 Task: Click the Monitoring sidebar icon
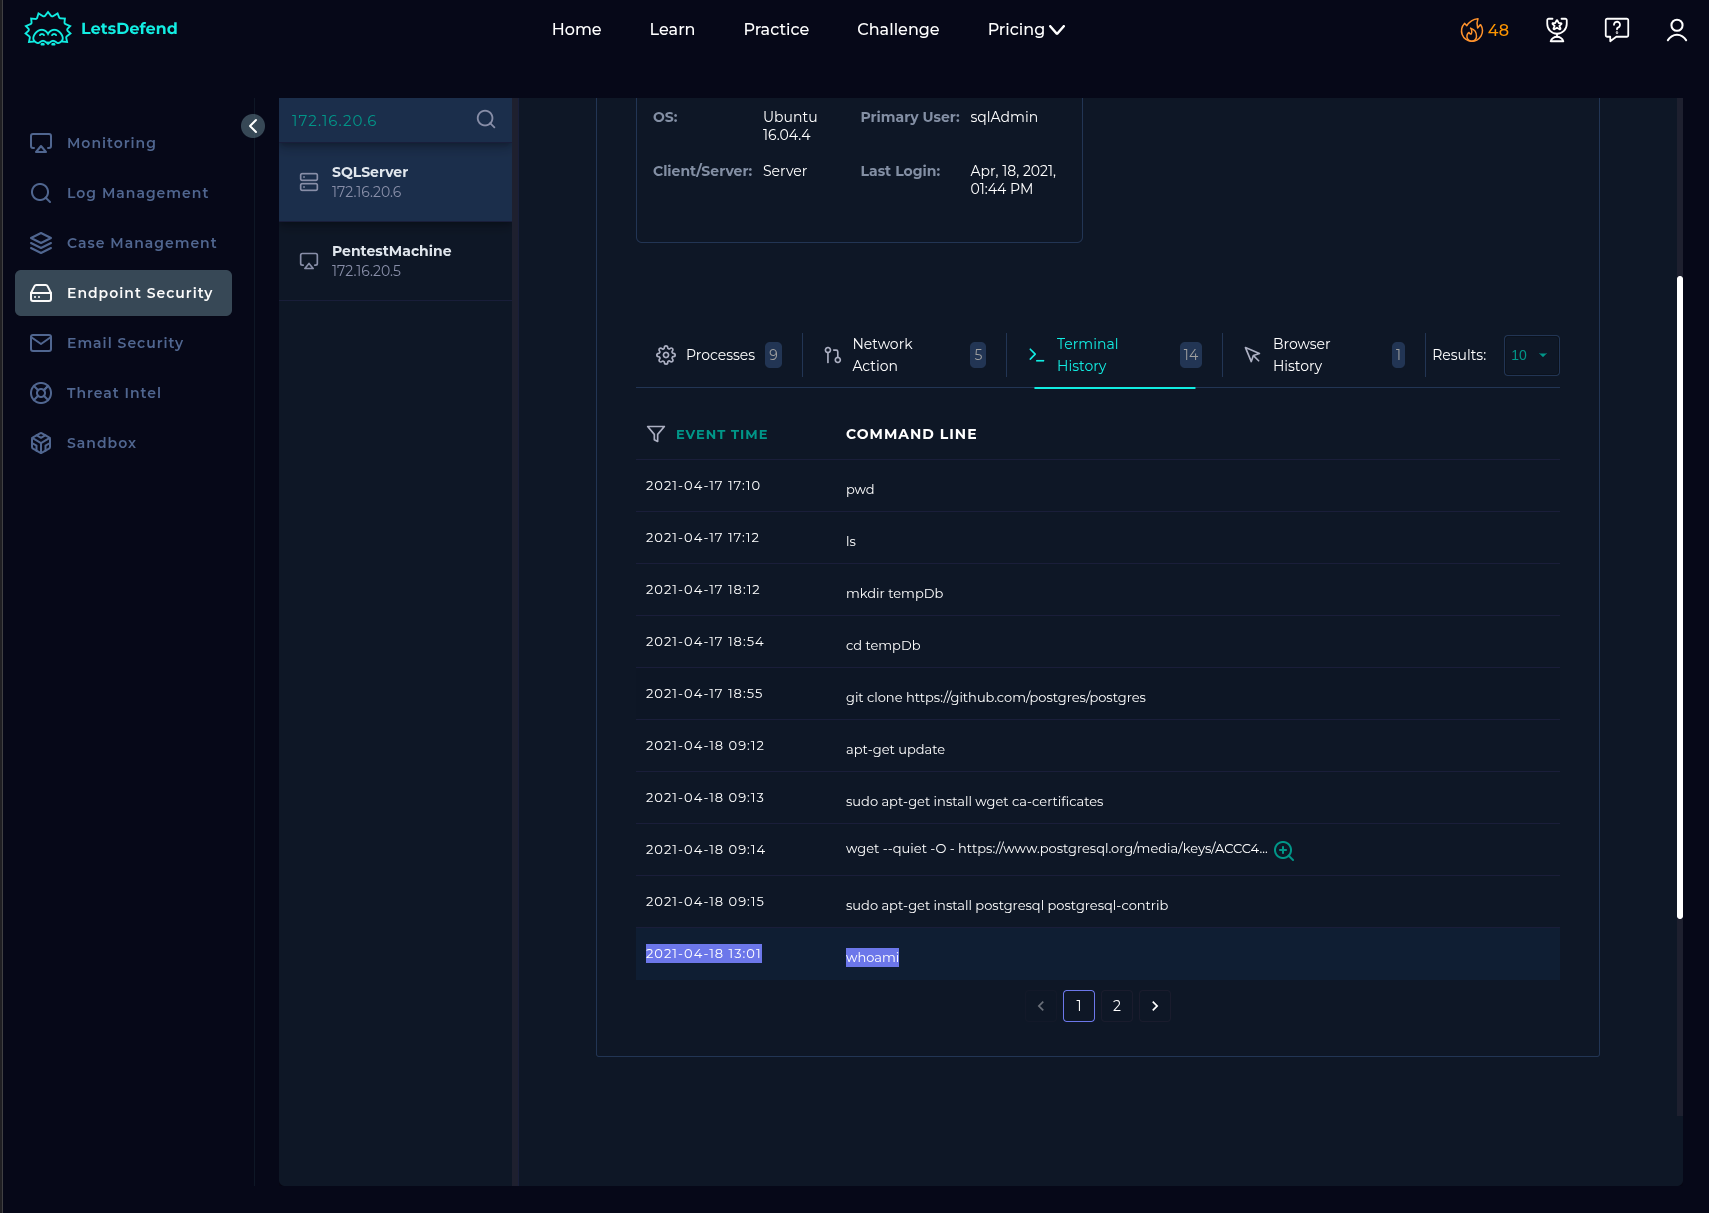pyautogui.click(x=41, y=143)
